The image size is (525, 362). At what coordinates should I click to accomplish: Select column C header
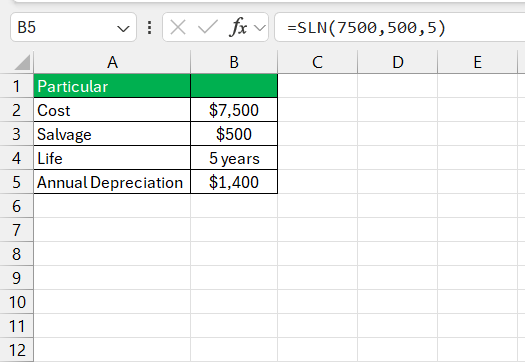pyautogui.click(x=317, y=62)
